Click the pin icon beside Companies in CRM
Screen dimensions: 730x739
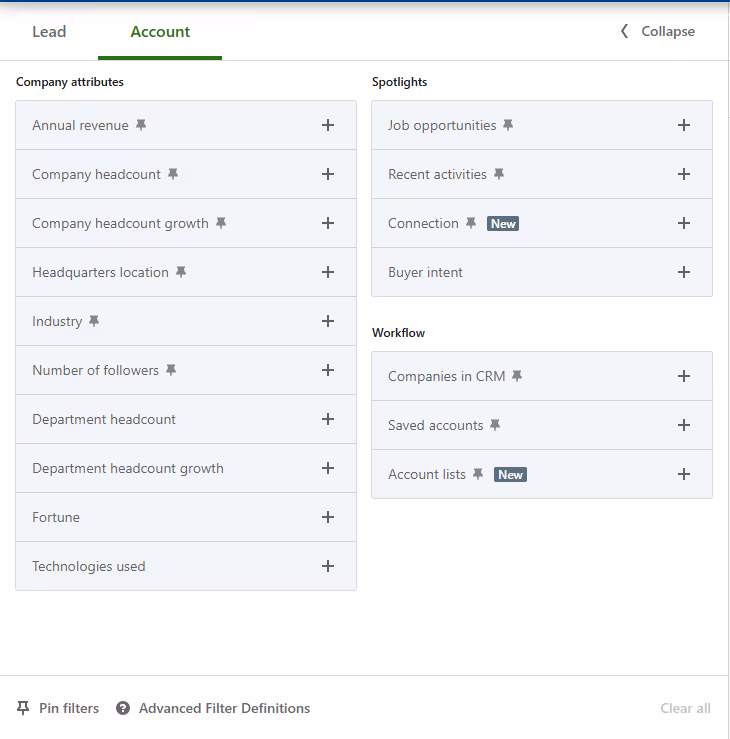pos(517,376)
